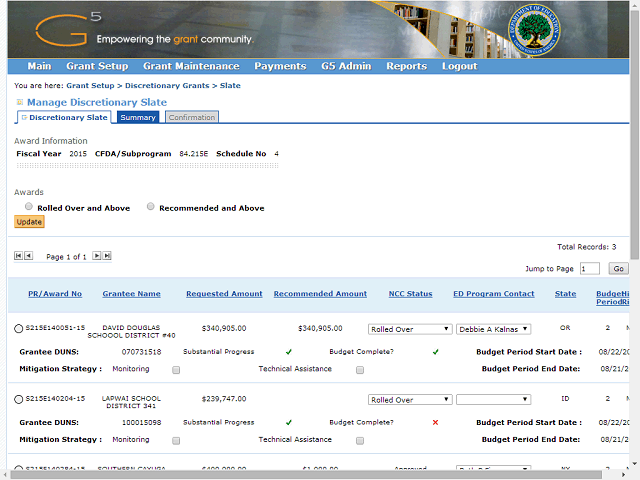Screen dimensions: 640x480
Task: Click Slate breadcrumb link
Action: (230, 86)
